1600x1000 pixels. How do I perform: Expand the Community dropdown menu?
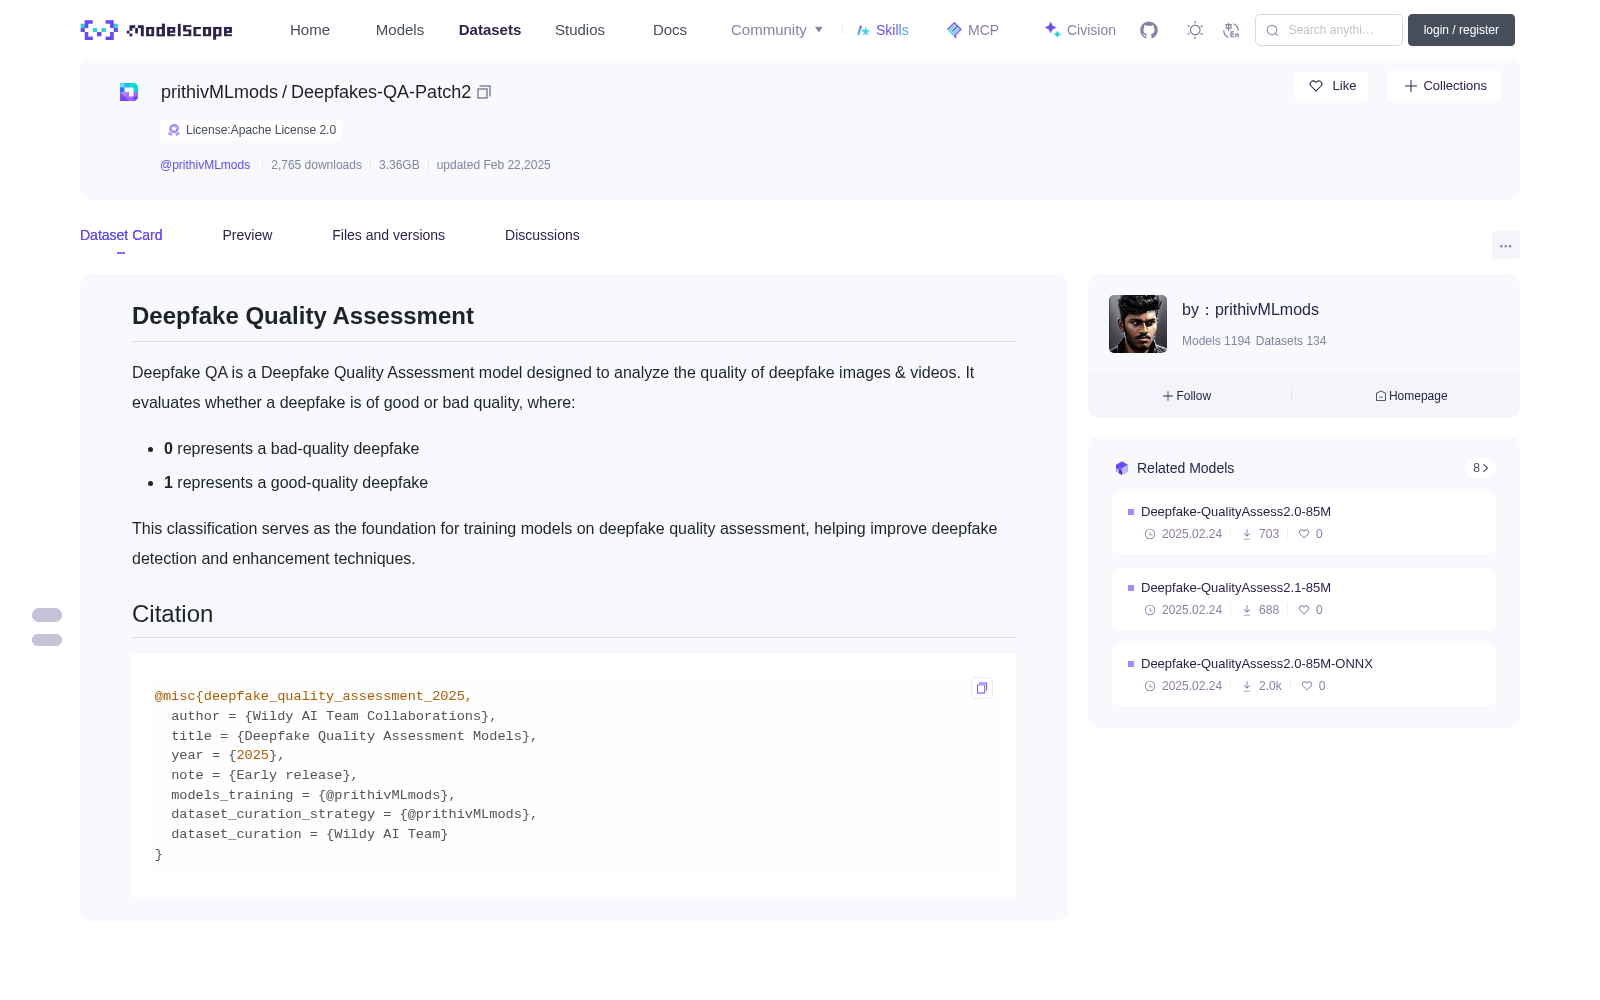tap(777, 30)
